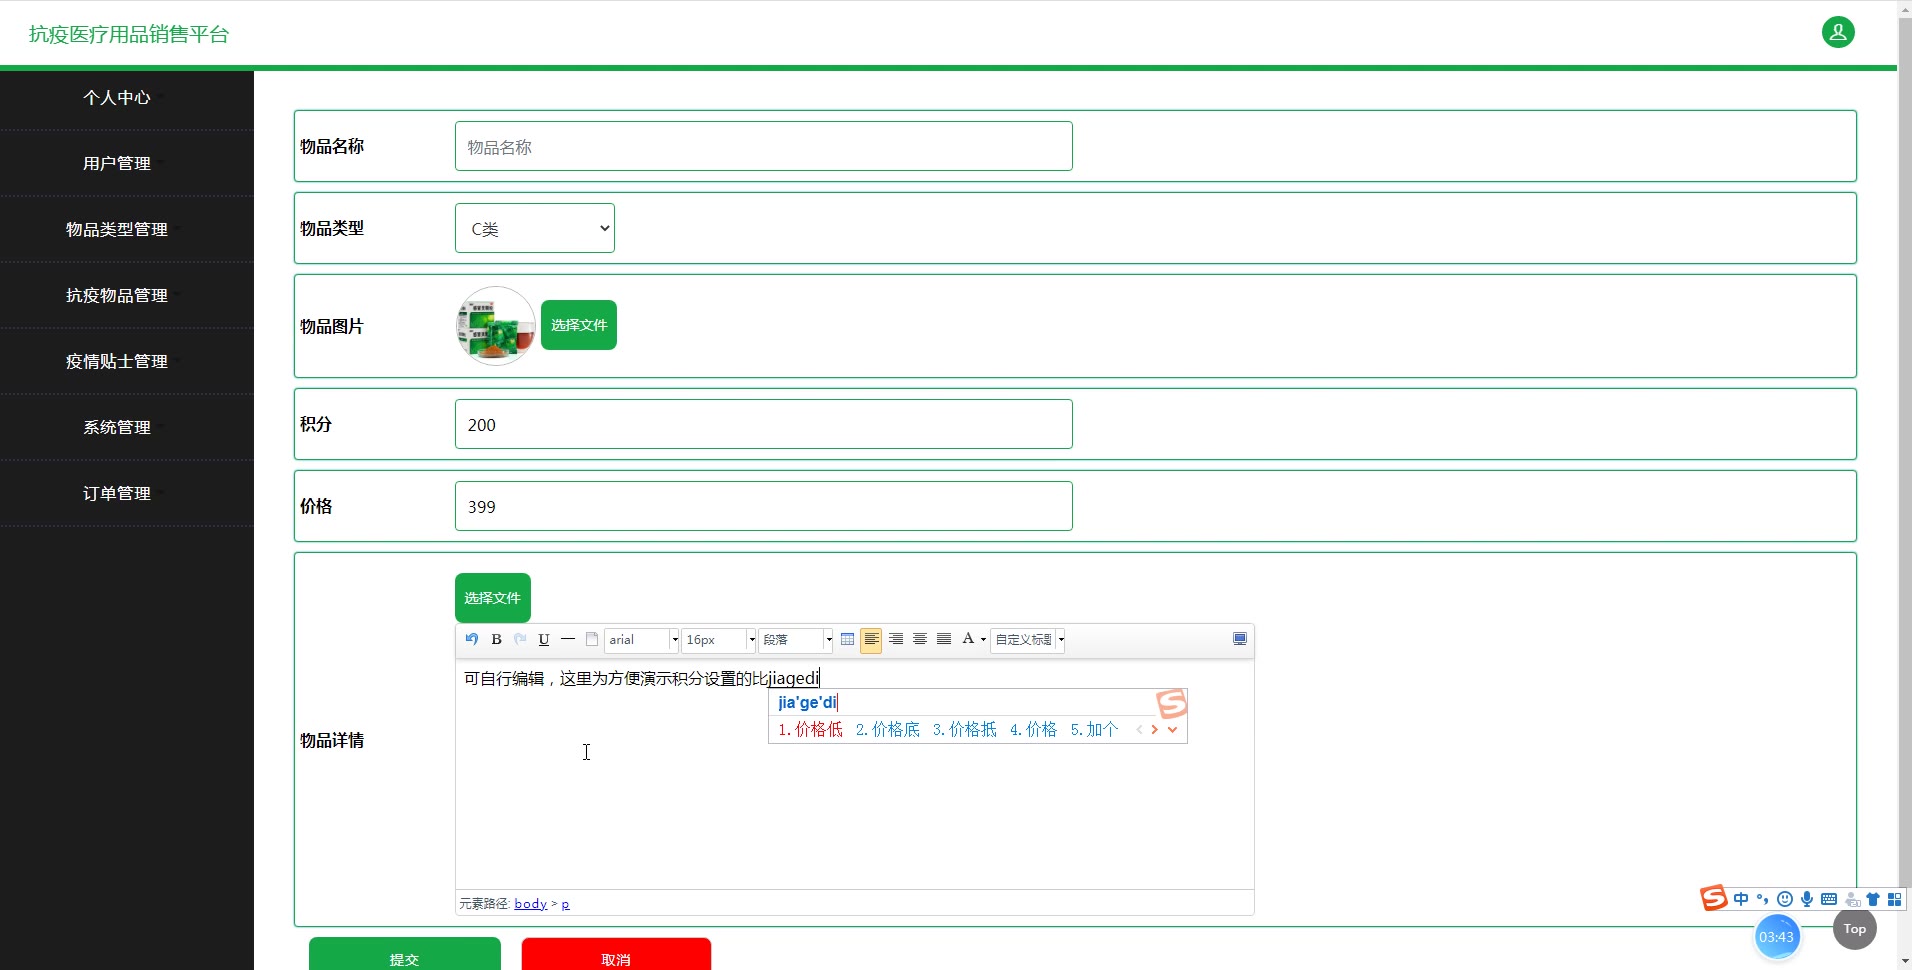Insert a horizontal rule in the editor
This screenshot has width=1912, height=970.
[x=568, y=639]
